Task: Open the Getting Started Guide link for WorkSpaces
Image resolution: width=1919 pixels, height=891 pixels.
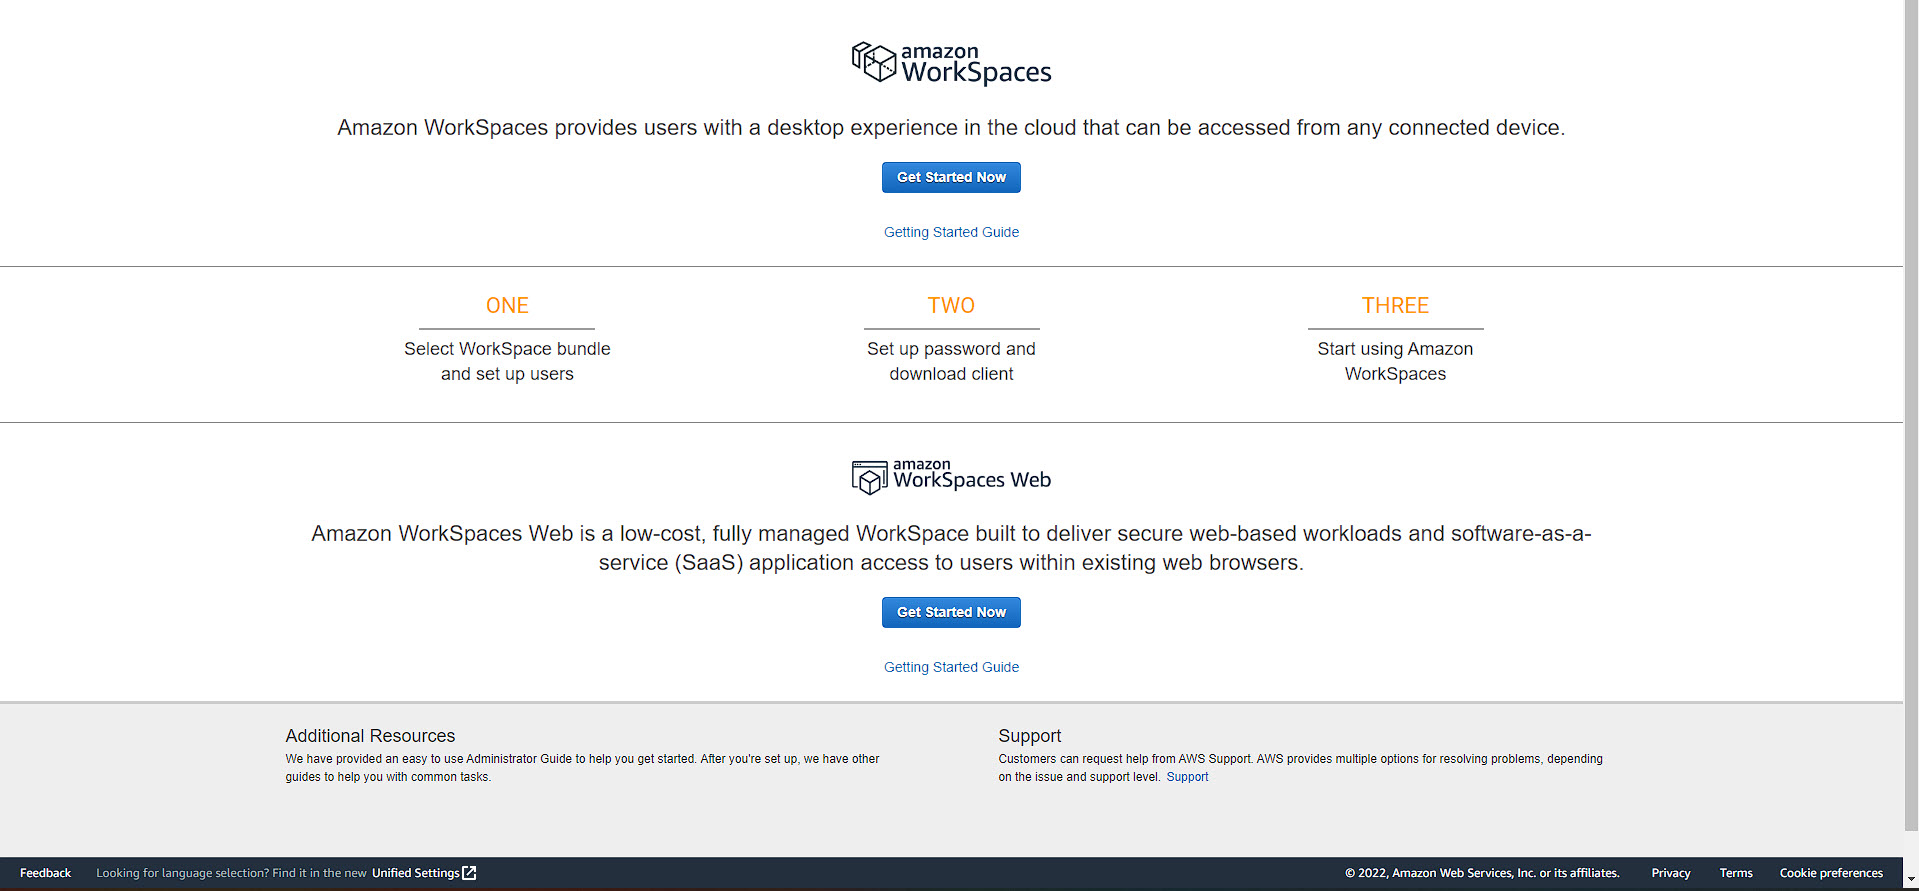Action: tap(950, 231)
